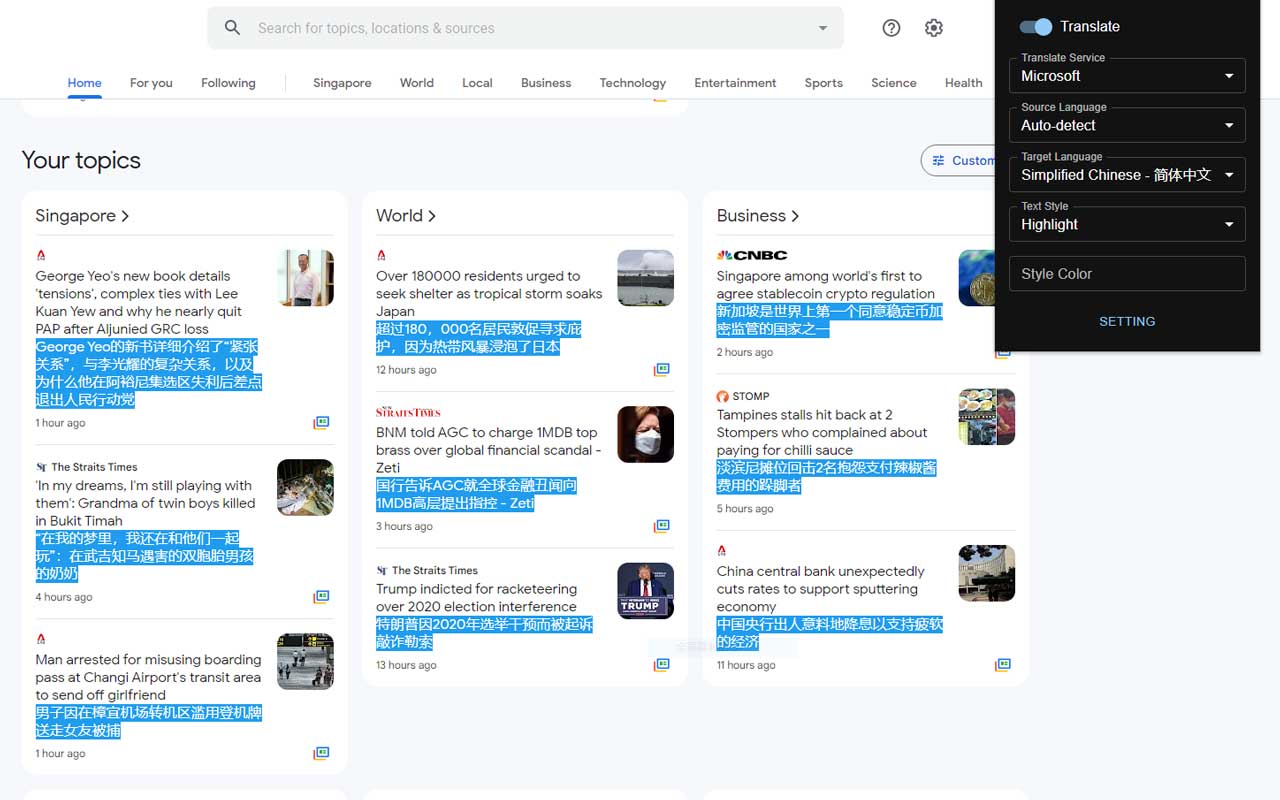
Task: Click the SETTING button in translate panel
Action: pyautogui.click(x=1127, y=321)
